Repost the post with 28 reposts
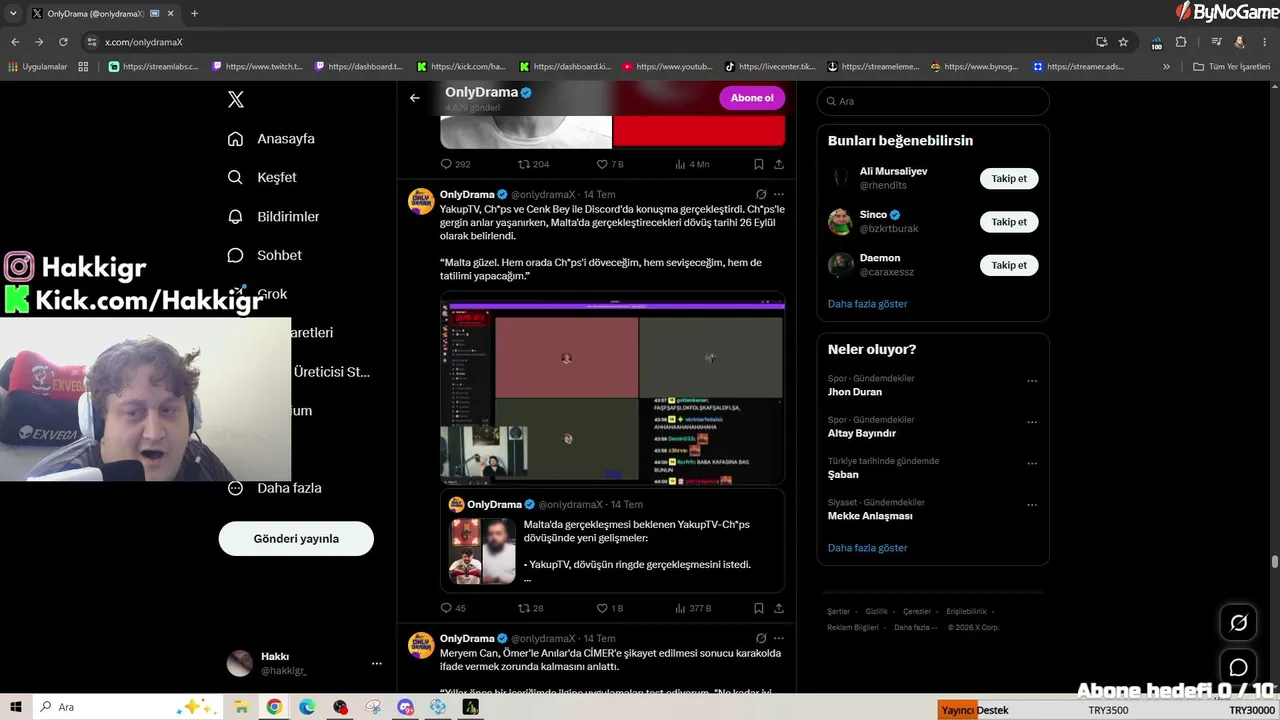This screenshot has height=720, width=1280. [x=531, y=608]
